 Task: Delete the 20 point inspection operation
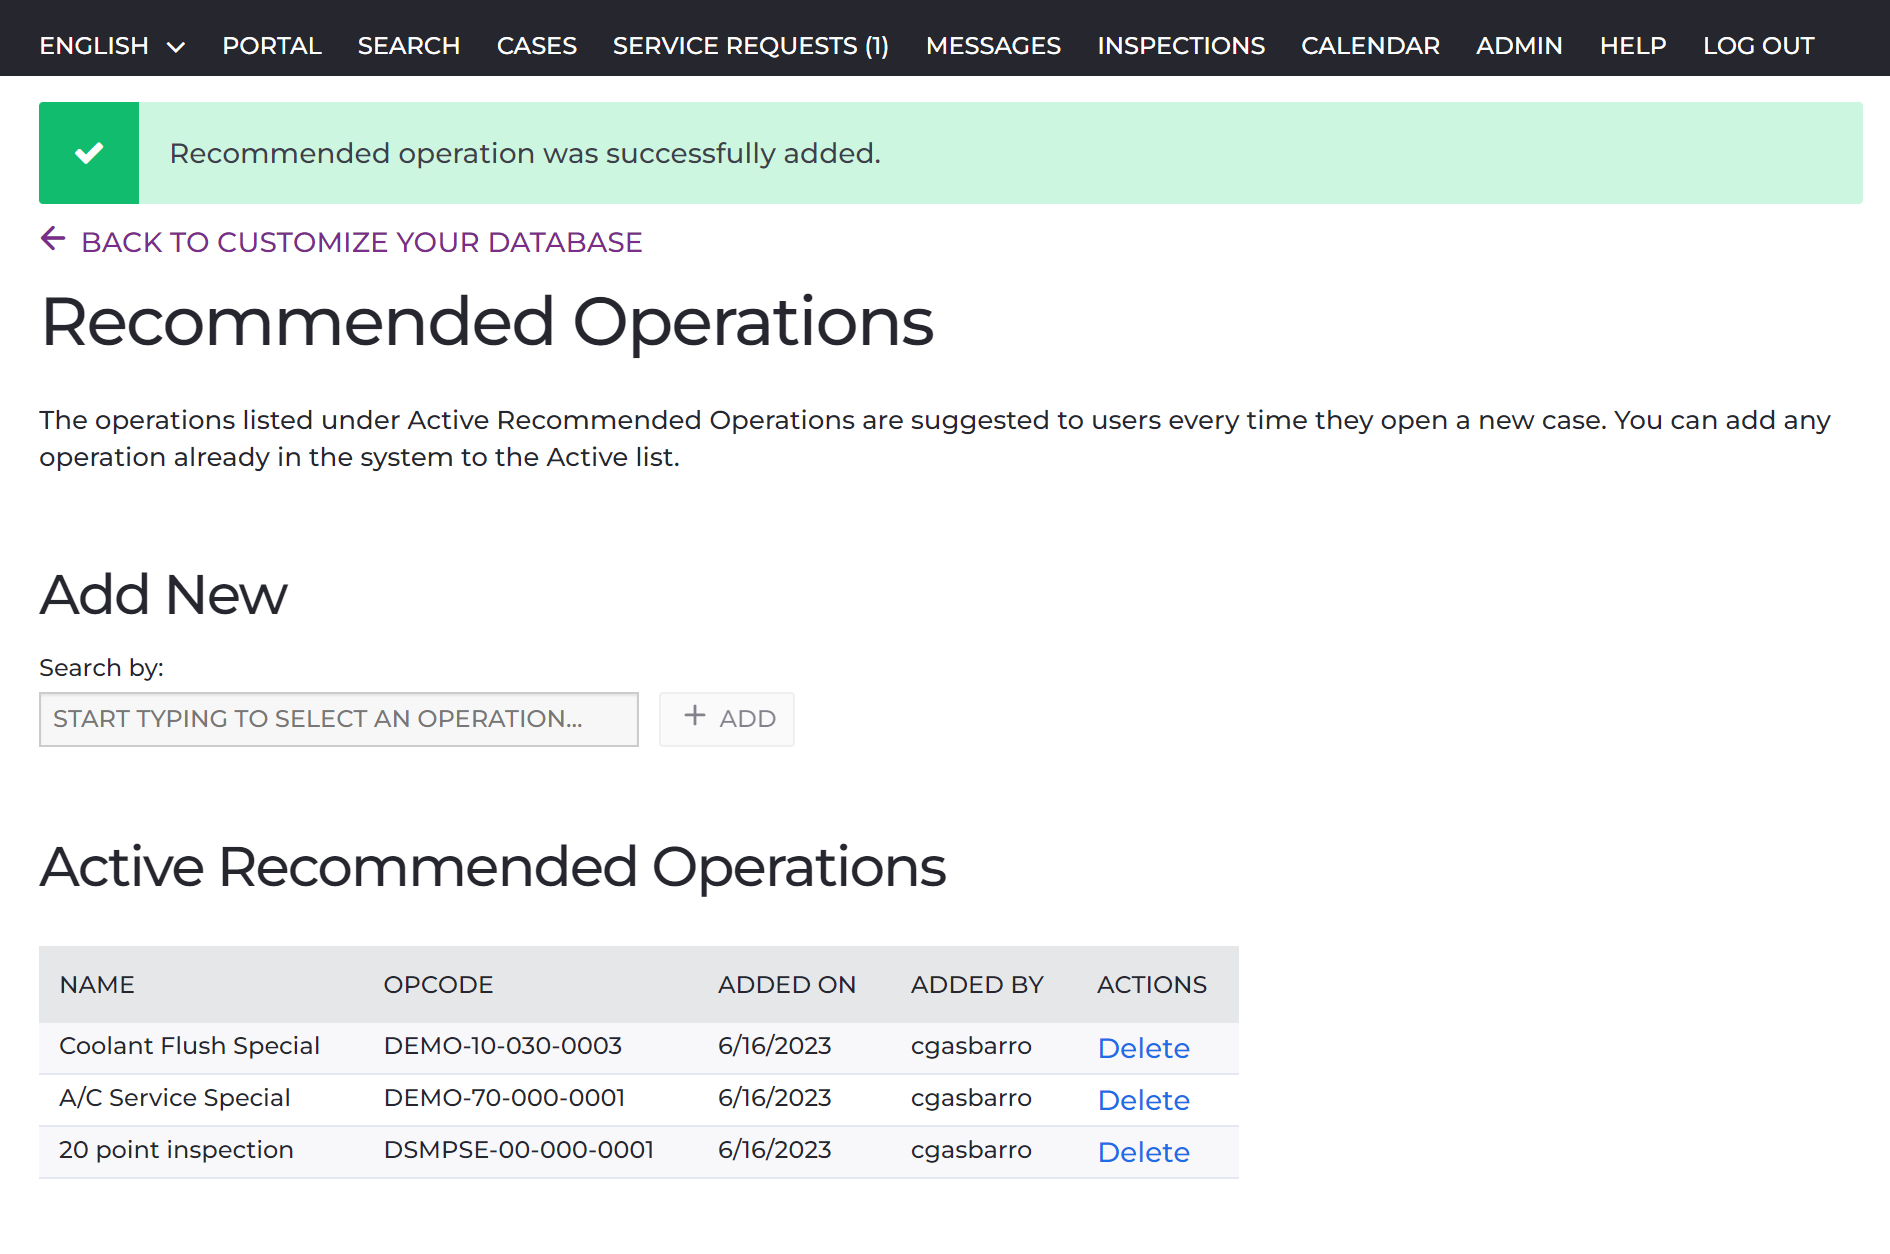(1143, 1152)
